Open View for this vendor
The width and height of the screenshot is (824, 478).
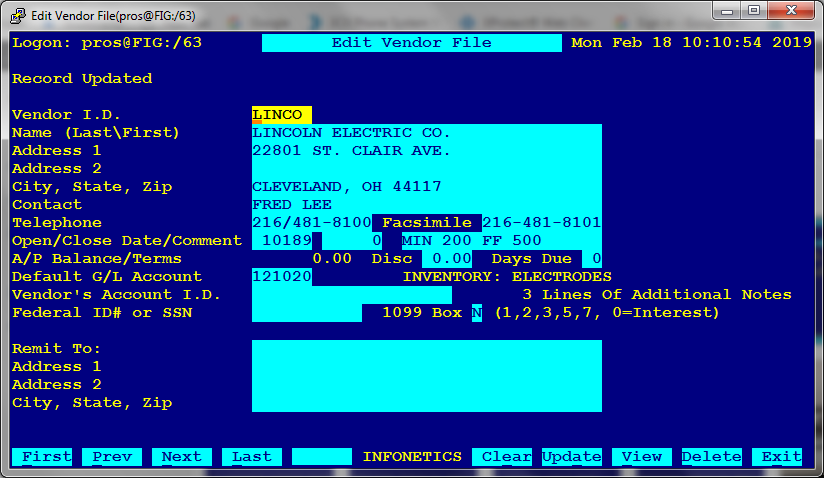click(x=642, y=457)
